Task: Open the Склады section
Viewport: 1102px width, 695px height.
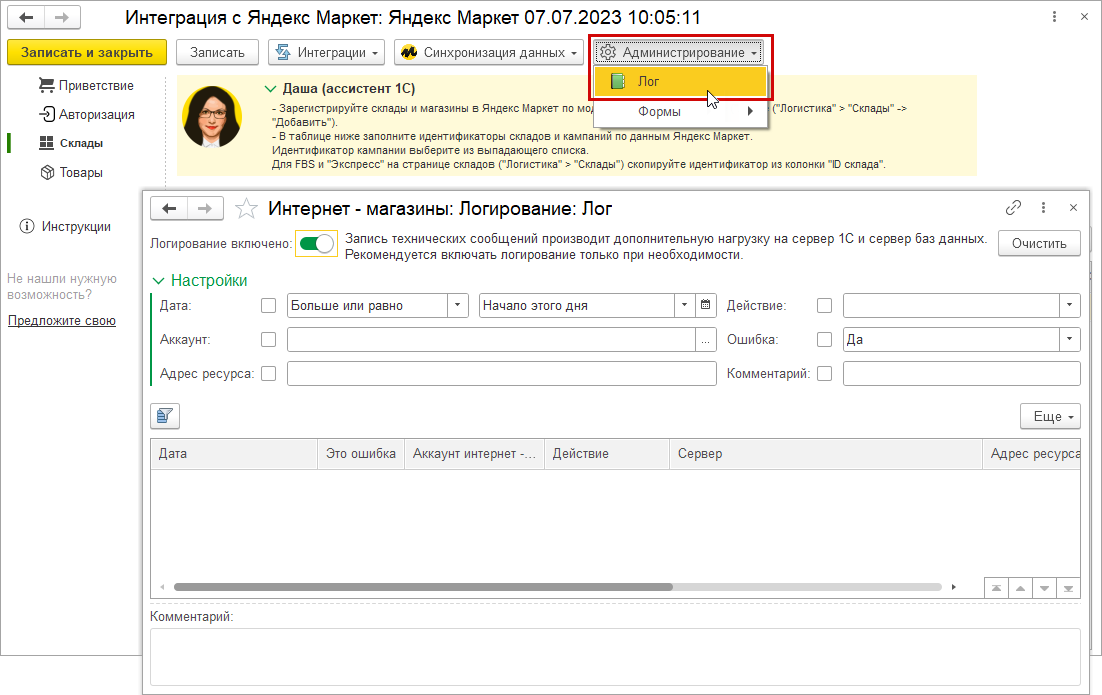Action: (71, 143)
